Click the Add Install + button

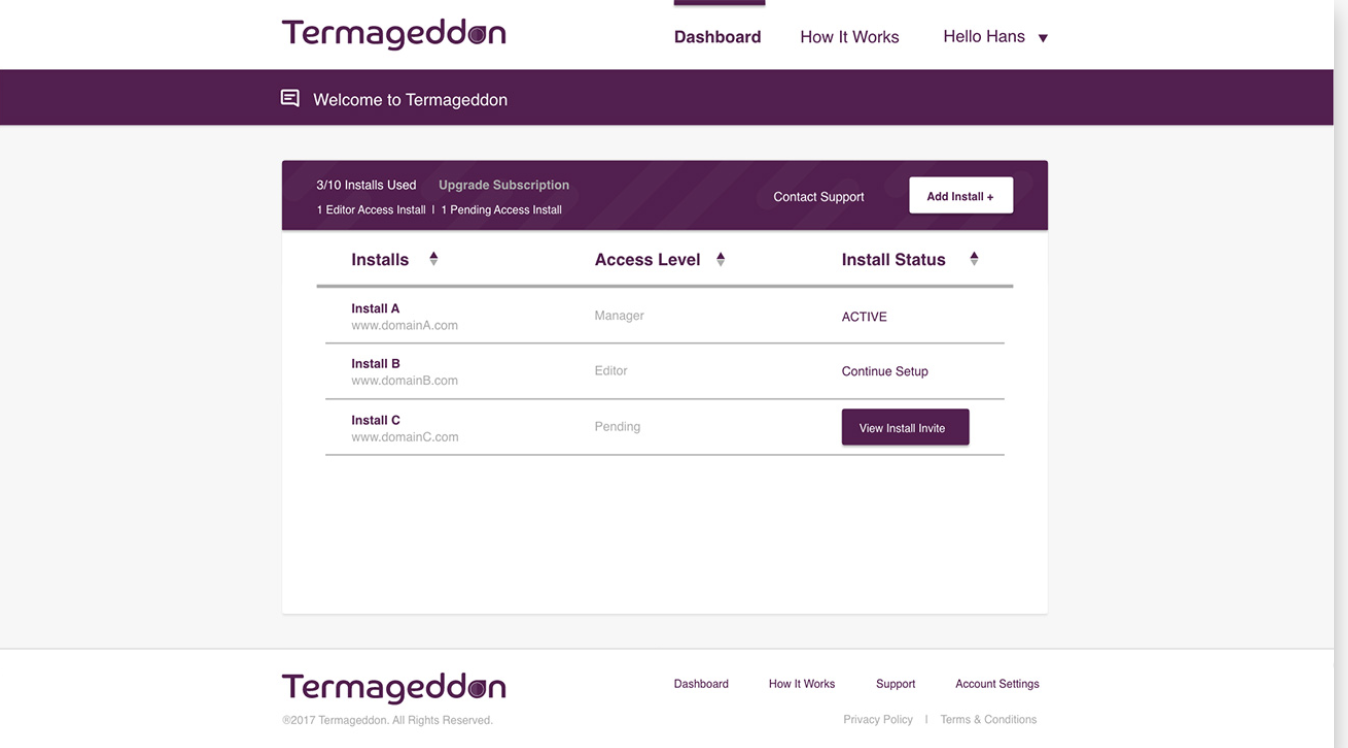pos(960,196)
